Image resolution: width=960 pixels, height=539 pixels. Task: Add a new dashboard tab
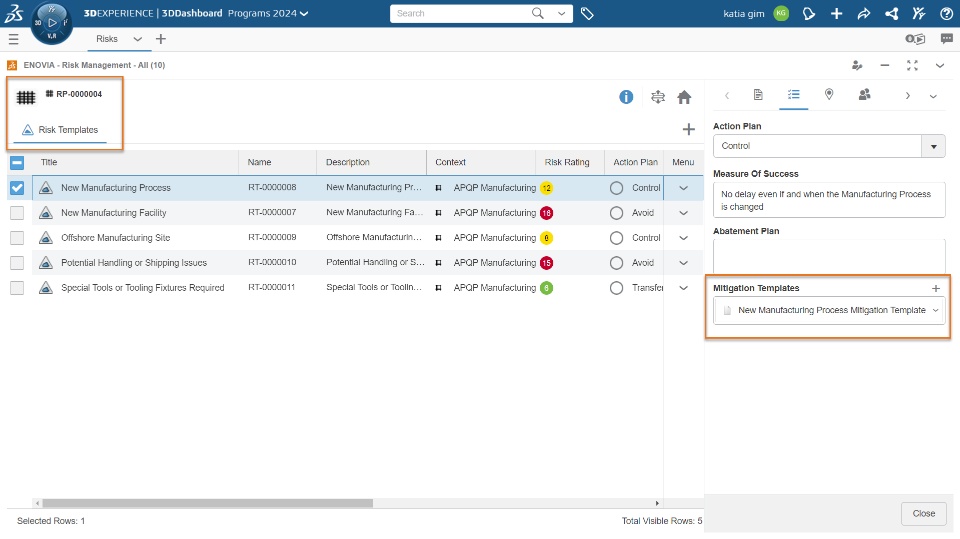click(161, 39)
